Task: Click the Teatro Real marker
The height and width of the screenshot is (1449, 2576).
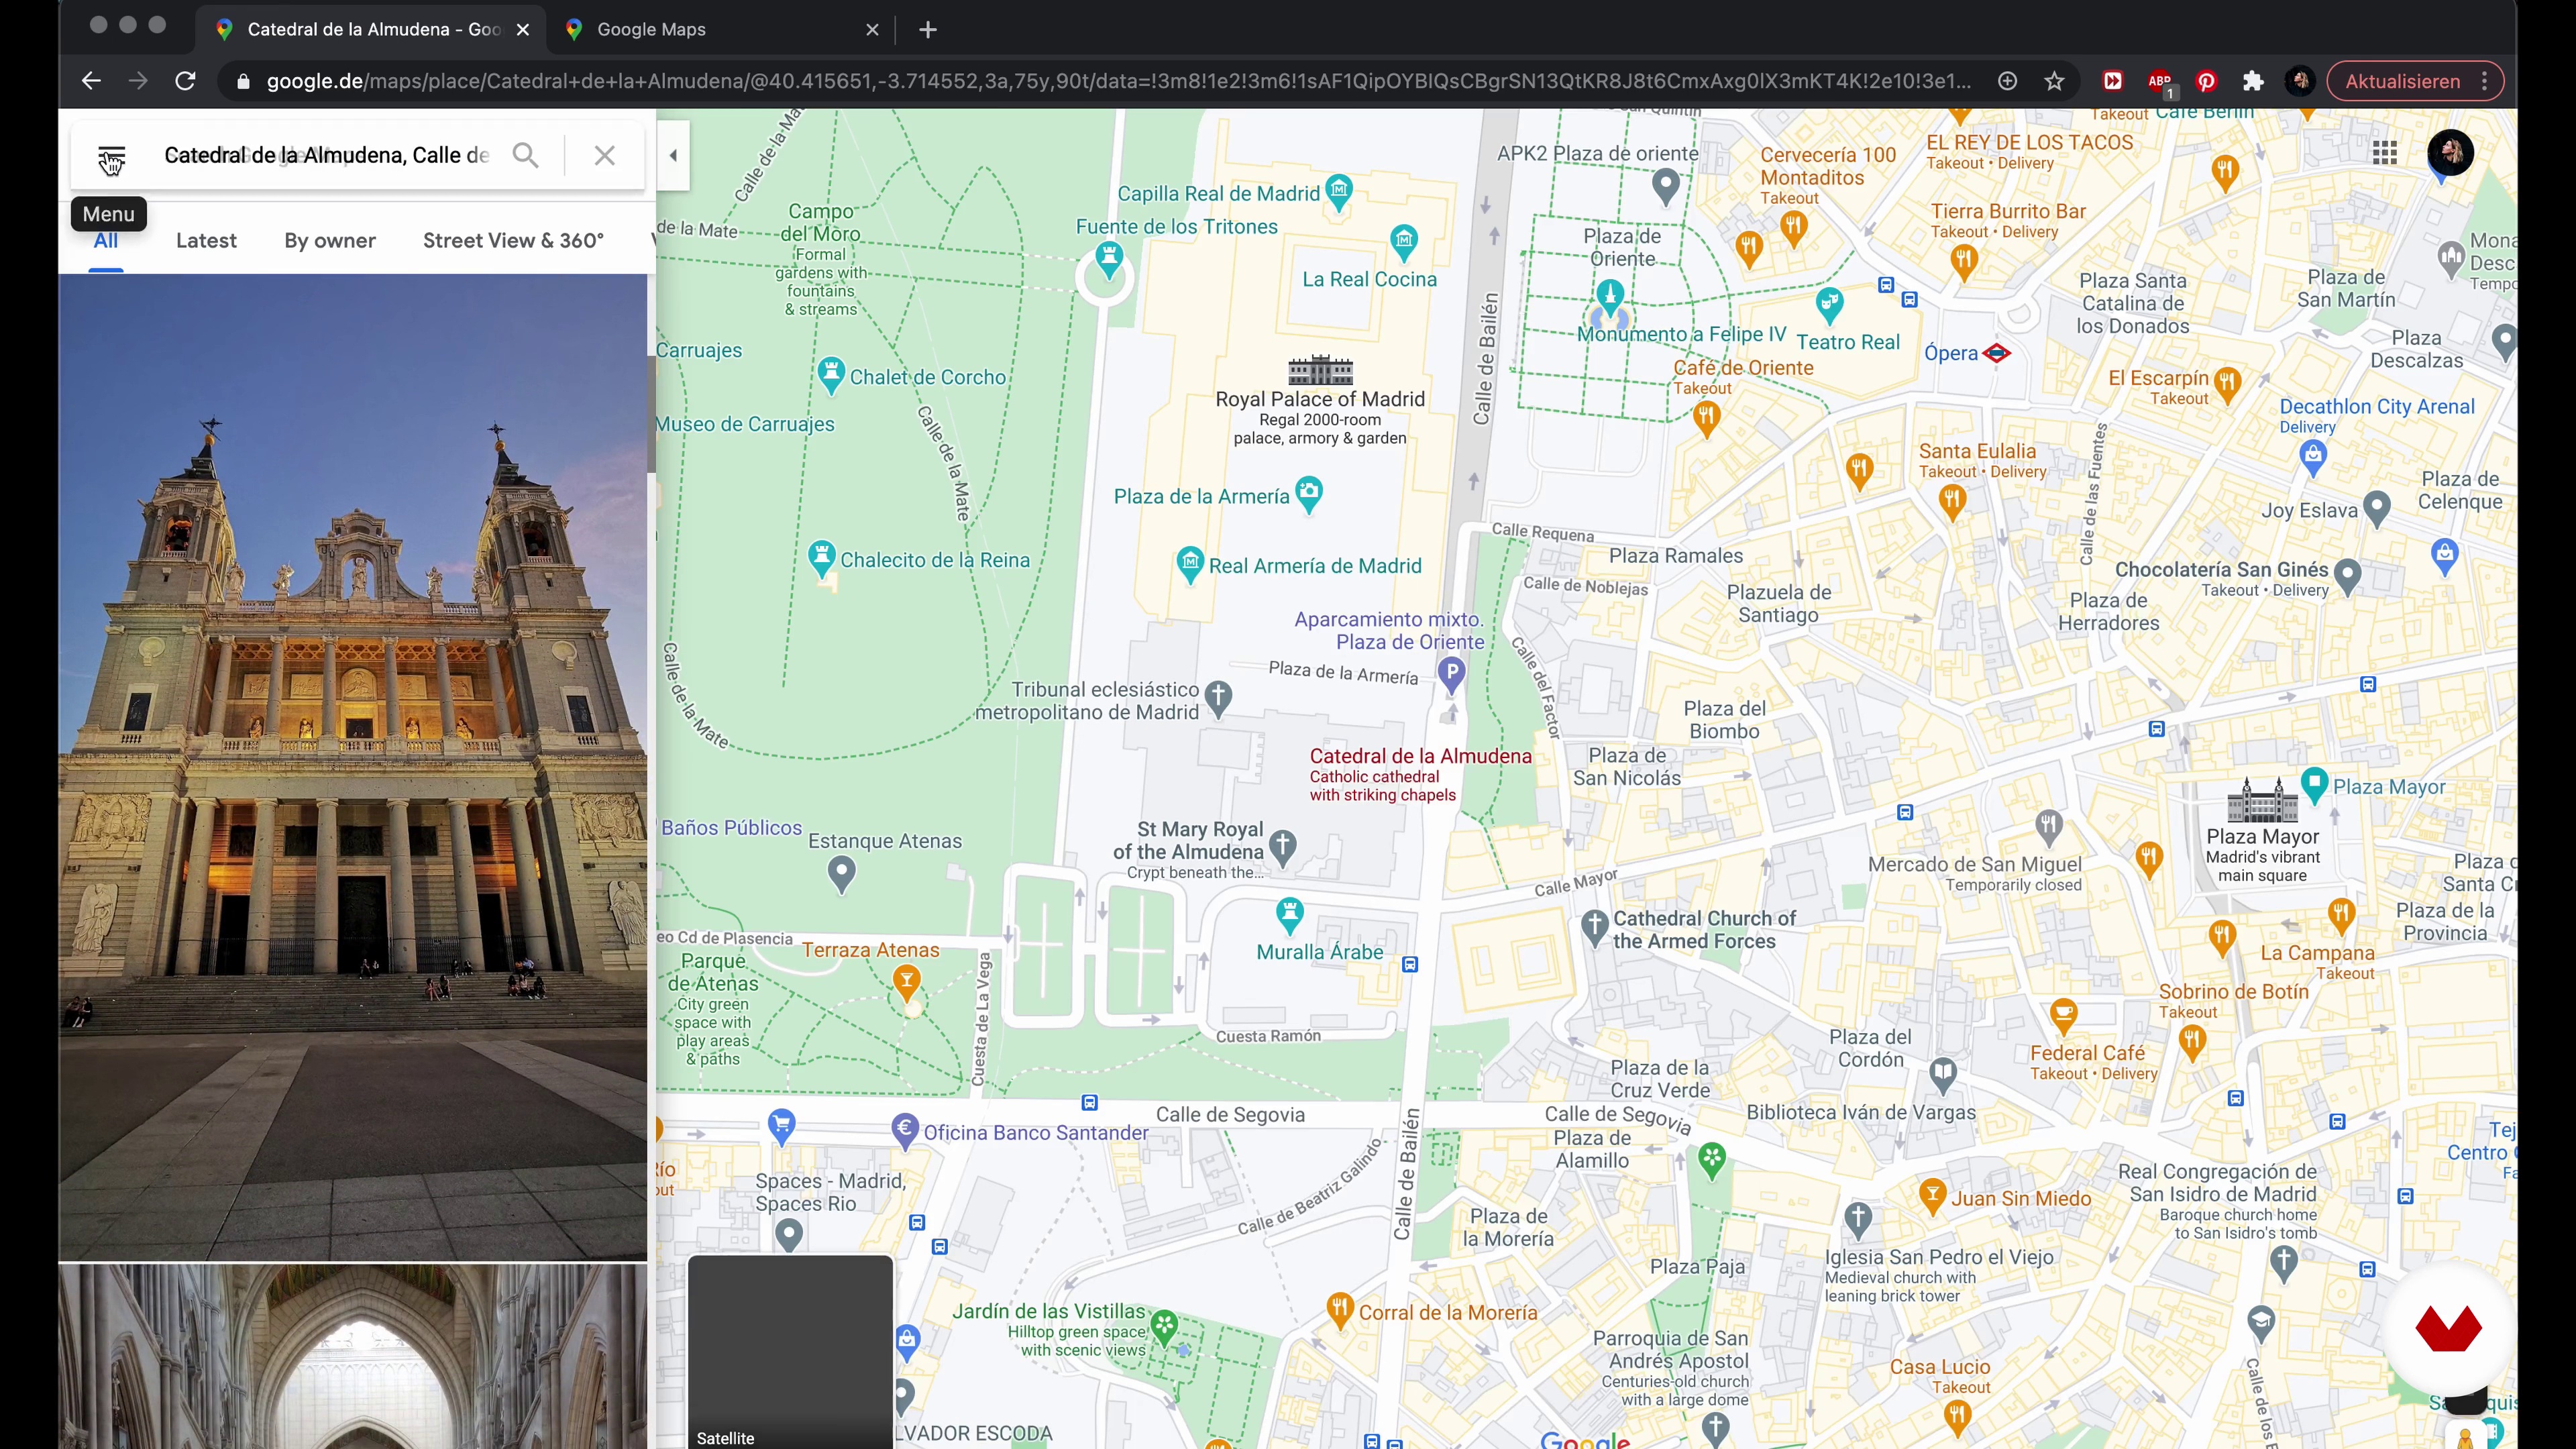Action: point(1829,305)
